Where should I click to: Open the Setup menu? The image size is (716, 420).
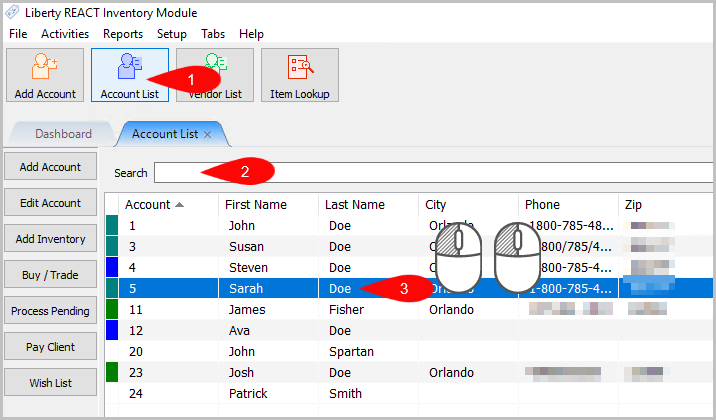pyautogui.click(x=172, y=34)
